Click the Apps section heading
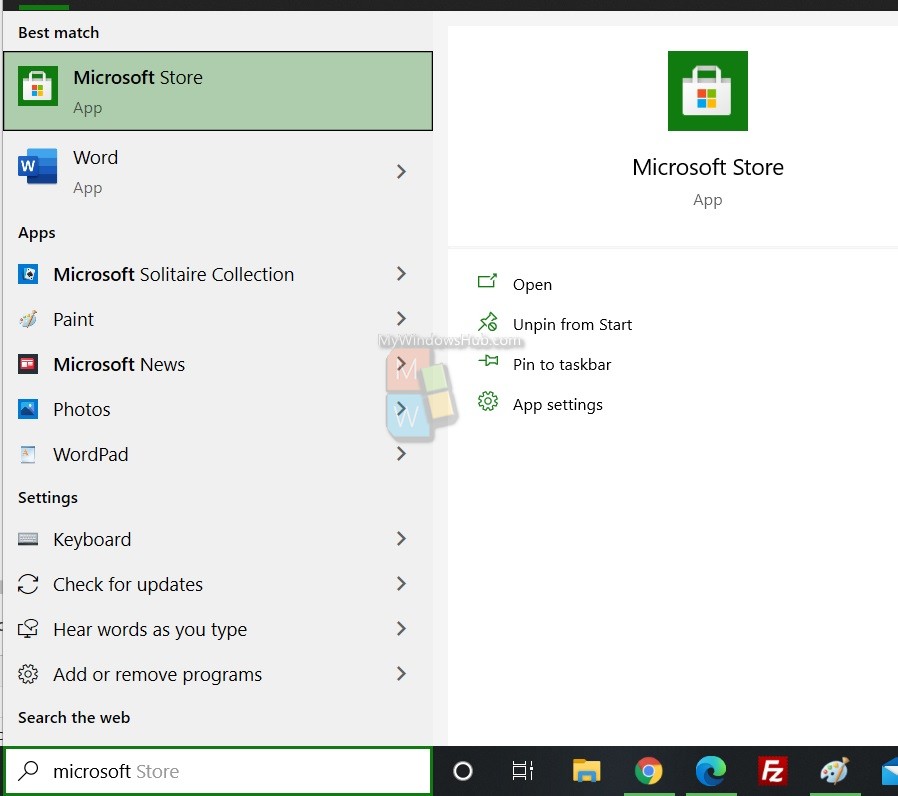This screenshot has height=796, width=898. pos(37,233)
